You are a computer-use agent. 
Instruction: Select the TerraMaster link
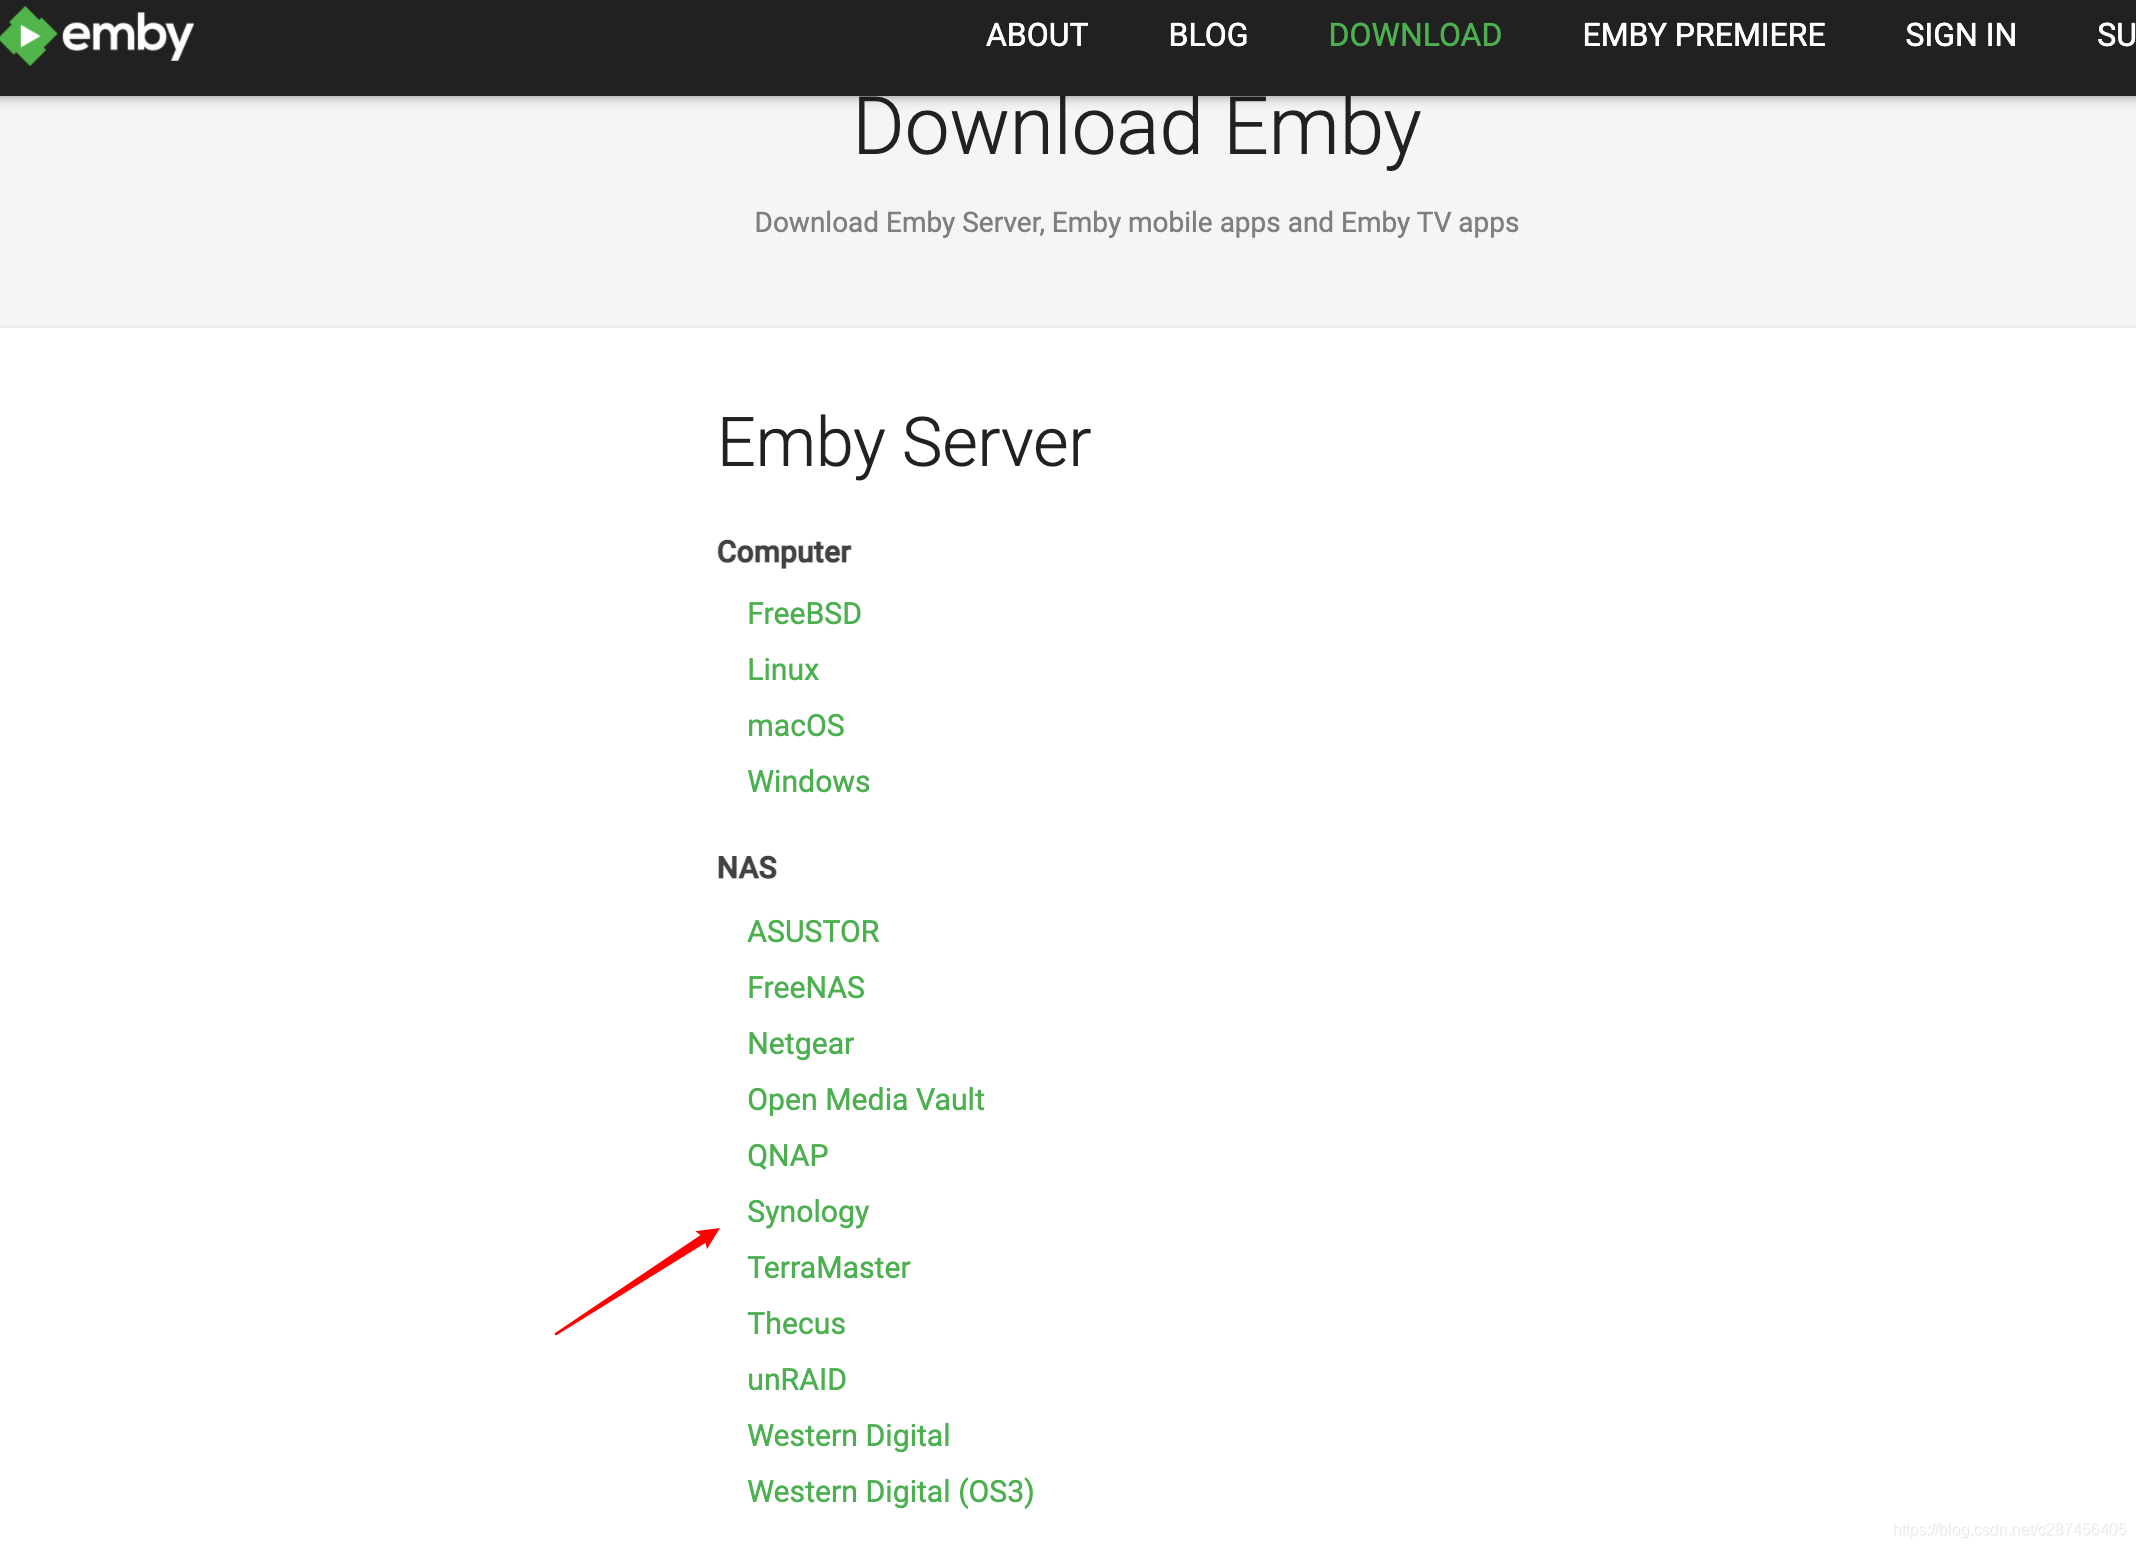(828, 1267)
